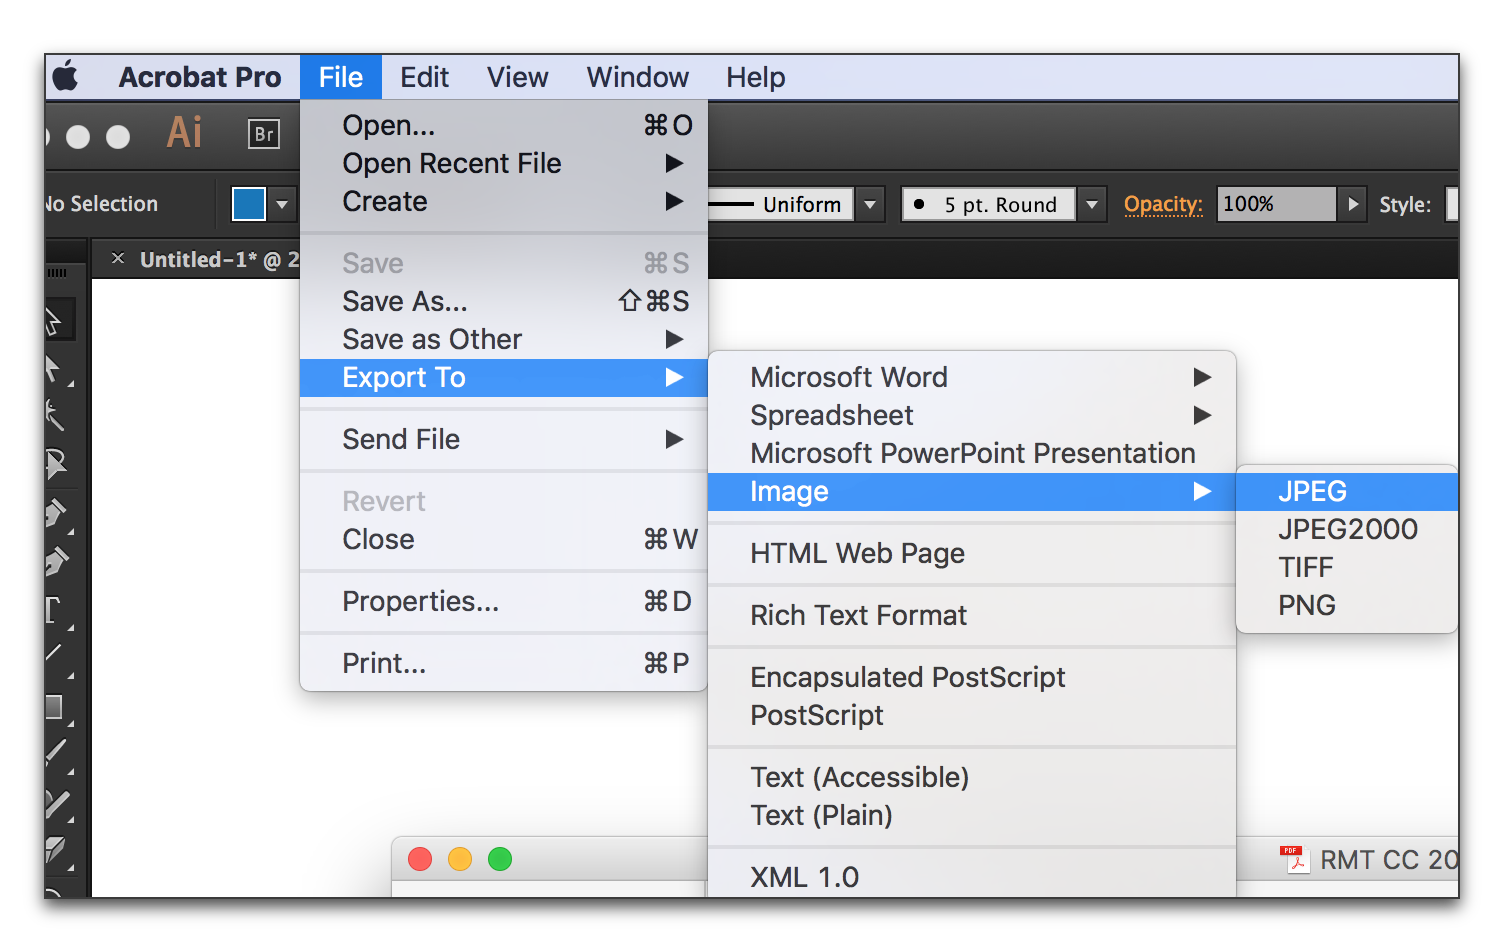
Task: Select the Rectangle tool
Action: [55, 707]
